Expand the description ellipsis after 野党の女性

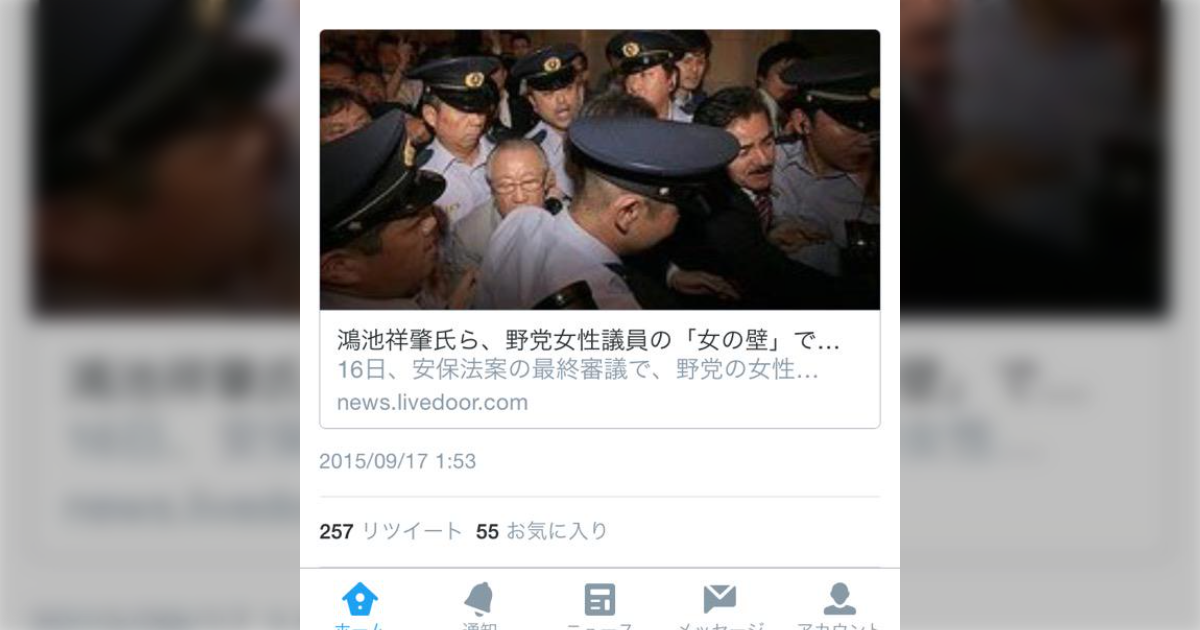point(808,372)
